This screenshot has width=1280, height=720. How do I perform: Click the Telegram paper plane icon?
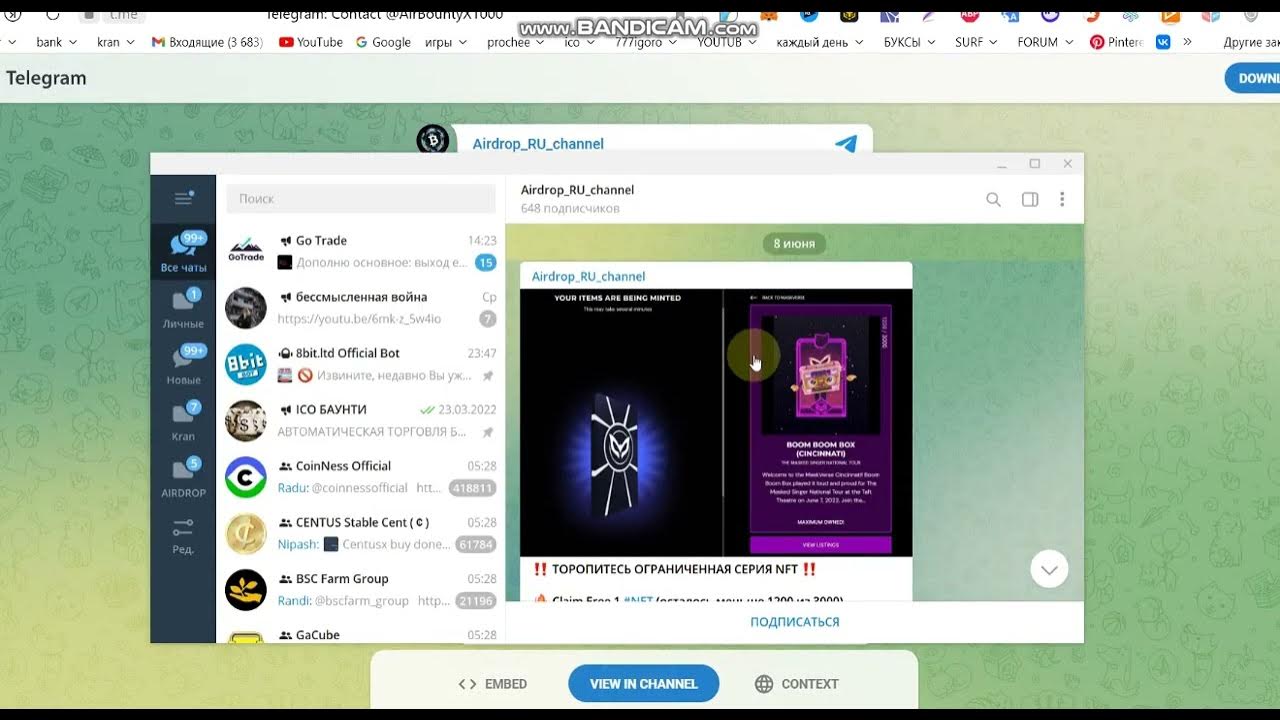846,143
